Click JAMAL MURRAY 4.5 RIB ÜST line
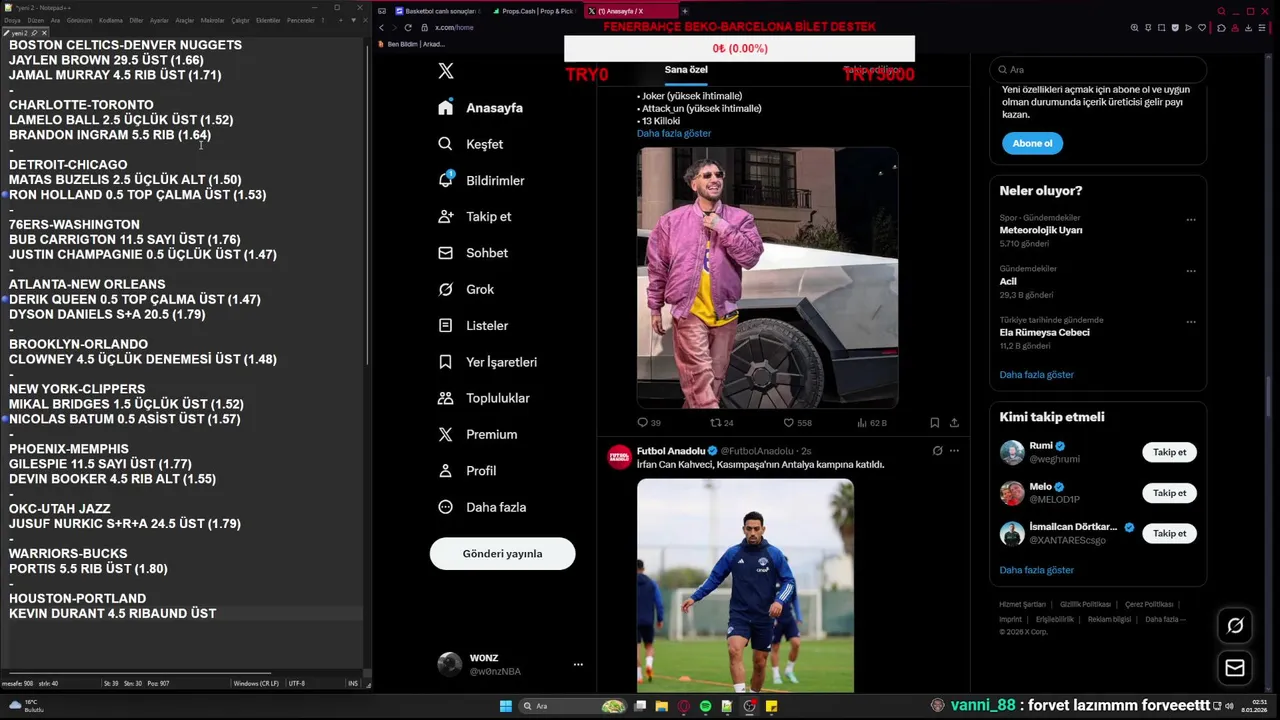Image resolution: width=1280 pixels, height=720 pixels. (115, 75)
